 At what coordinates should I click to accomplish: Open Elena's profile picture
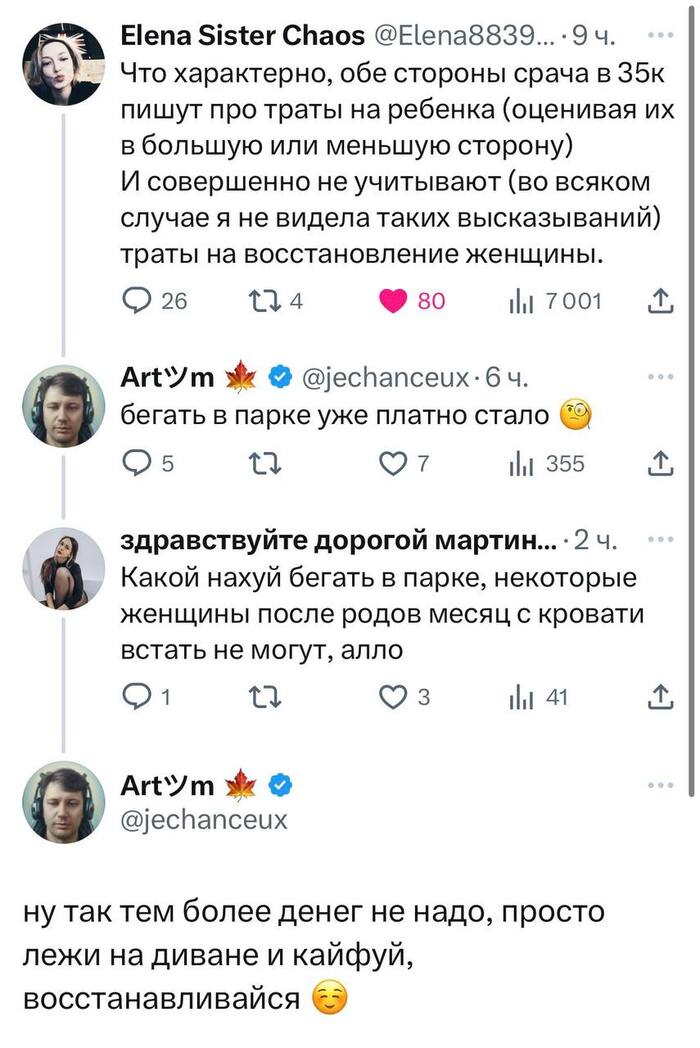(62, 60)
